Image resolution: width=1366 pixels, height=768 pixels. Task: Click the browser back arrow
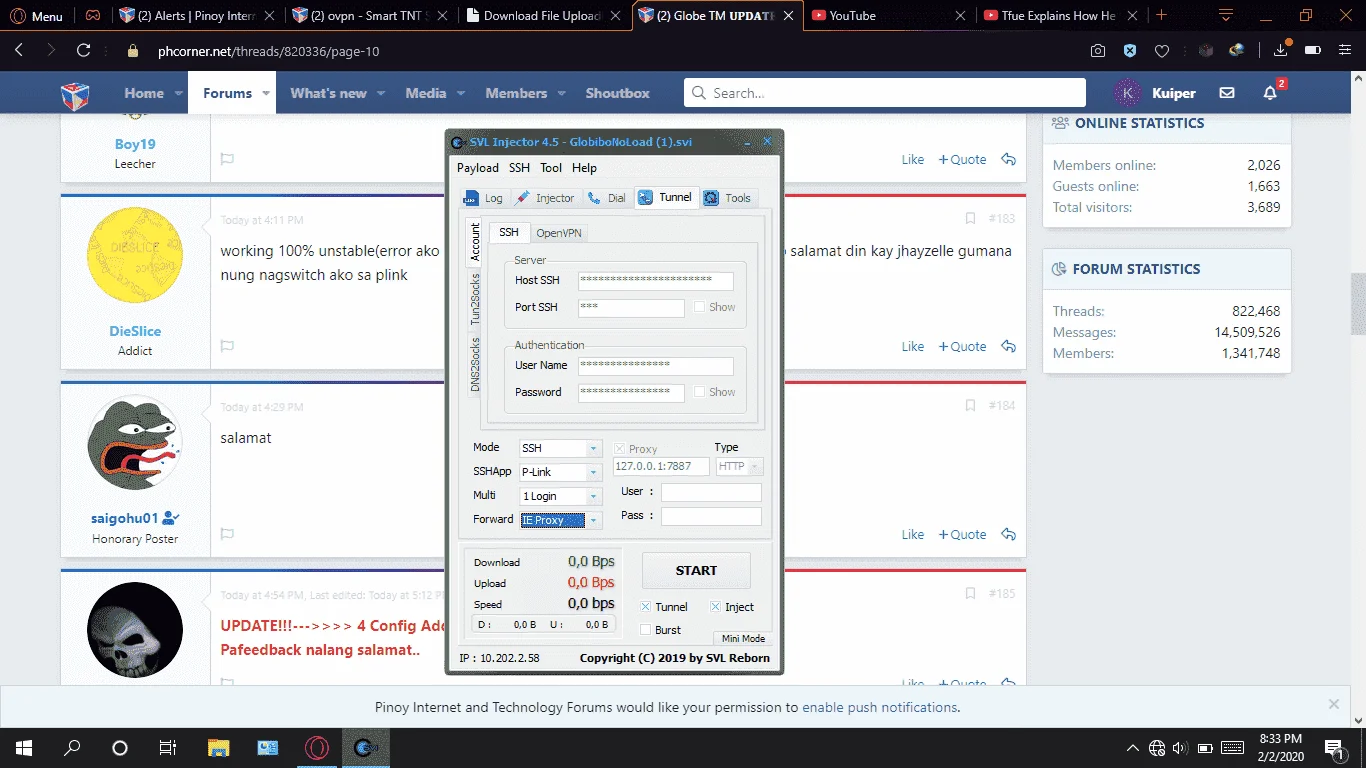19,50
